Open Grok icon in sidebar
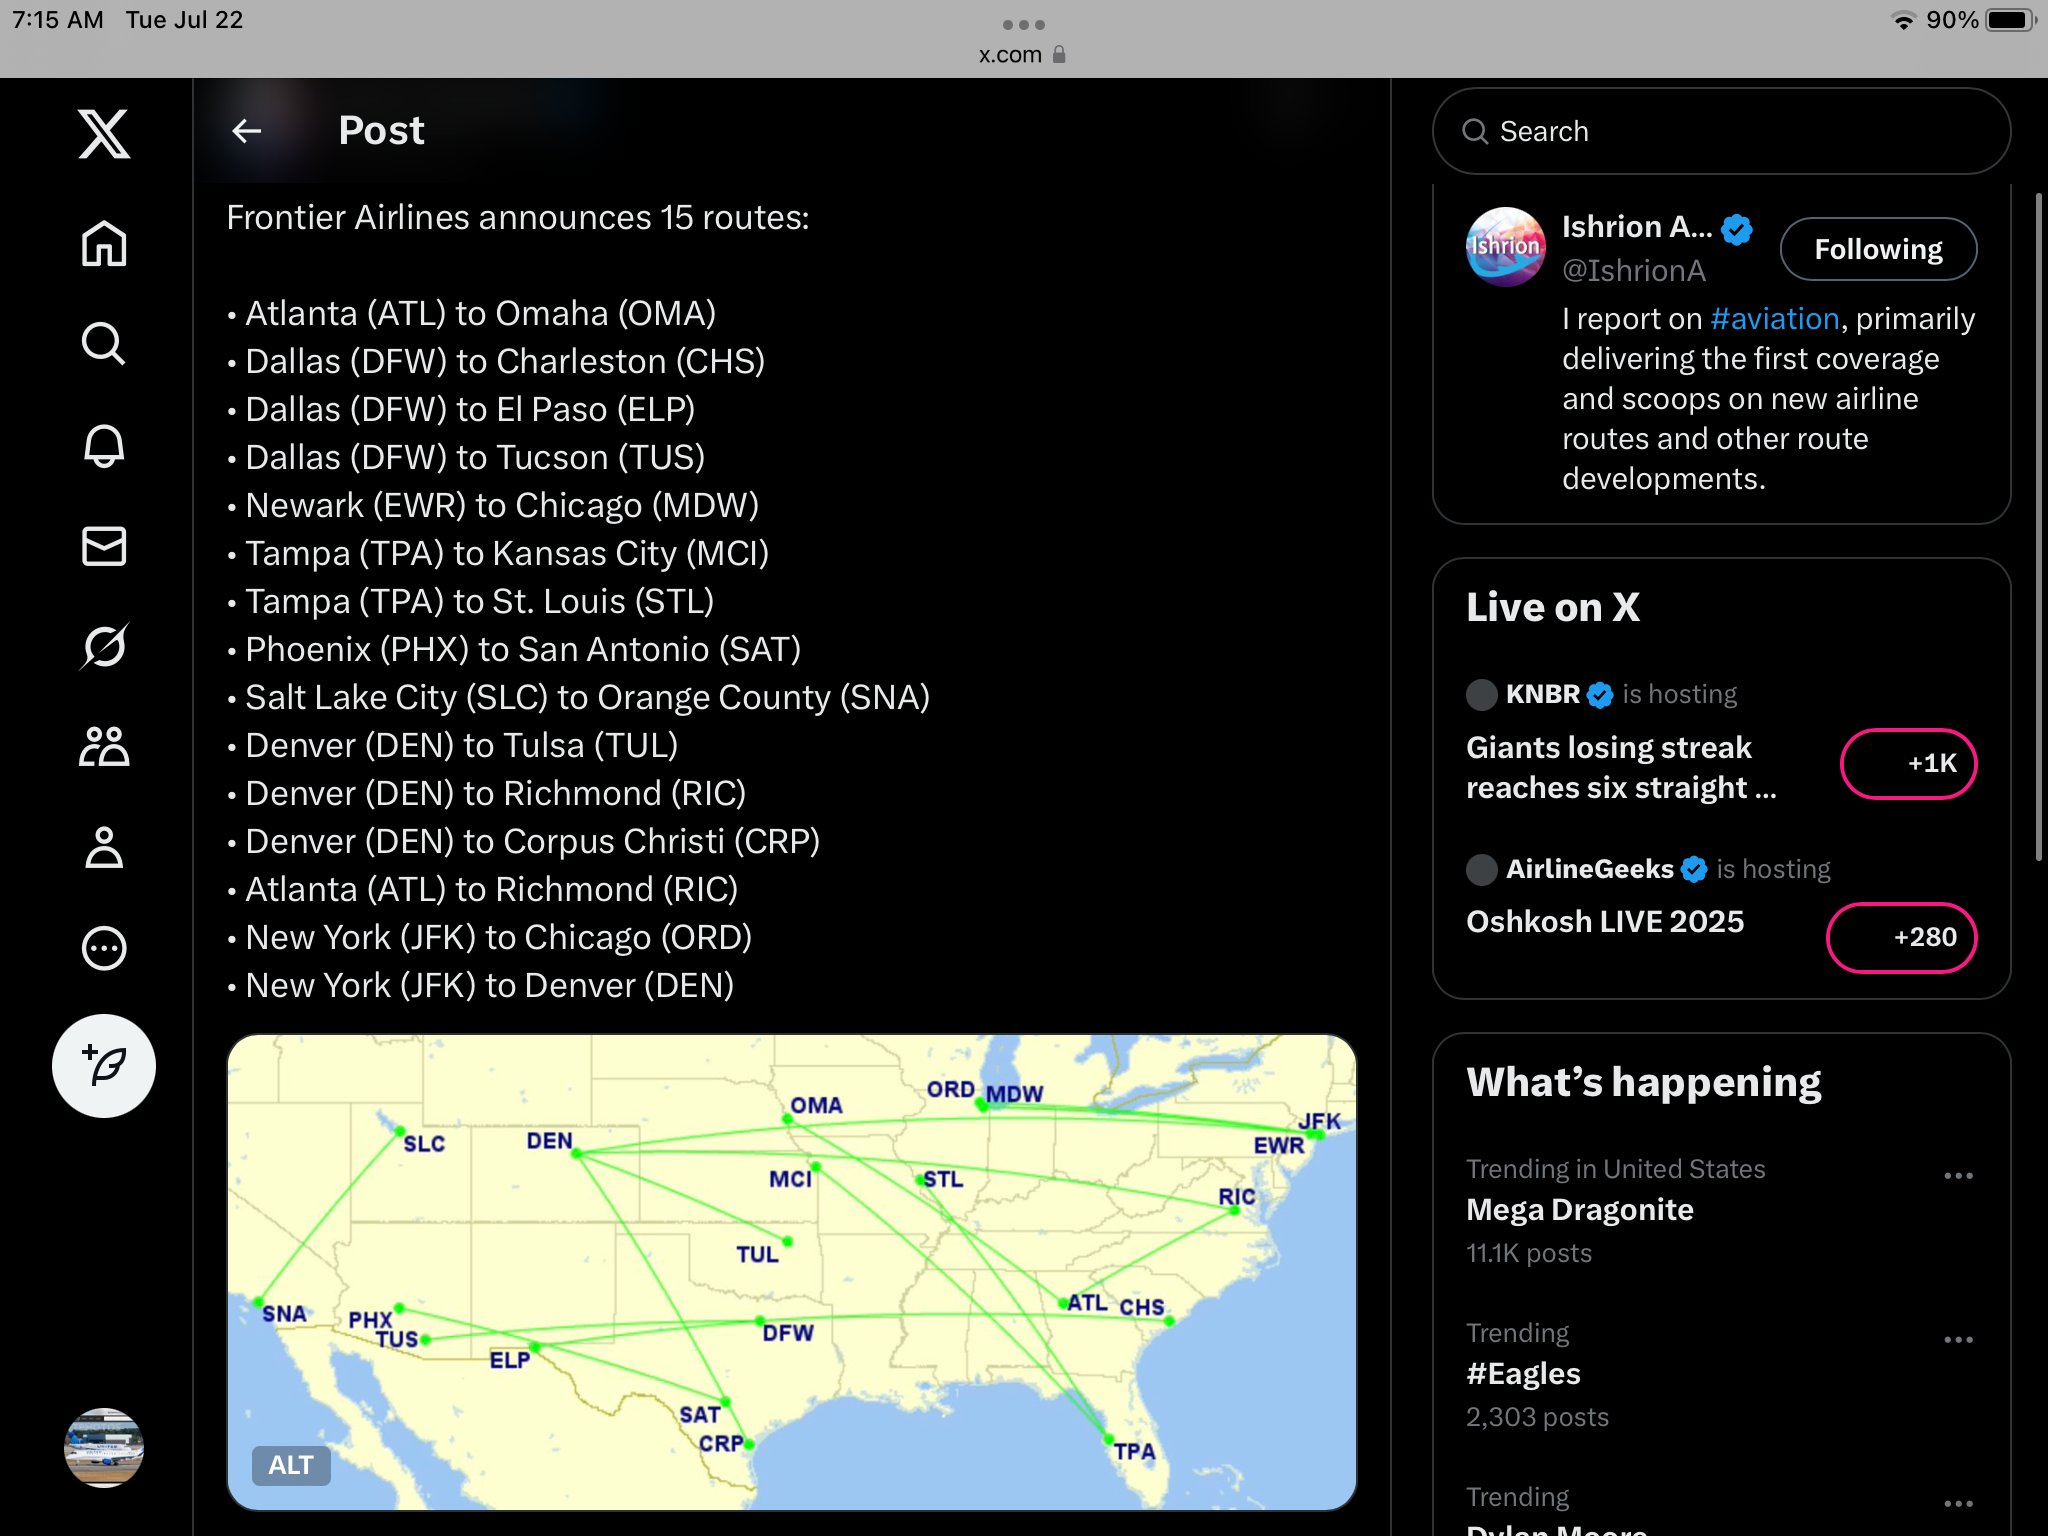The width and height of the screenshot is (2048, 1536). [x=104, y=646]
